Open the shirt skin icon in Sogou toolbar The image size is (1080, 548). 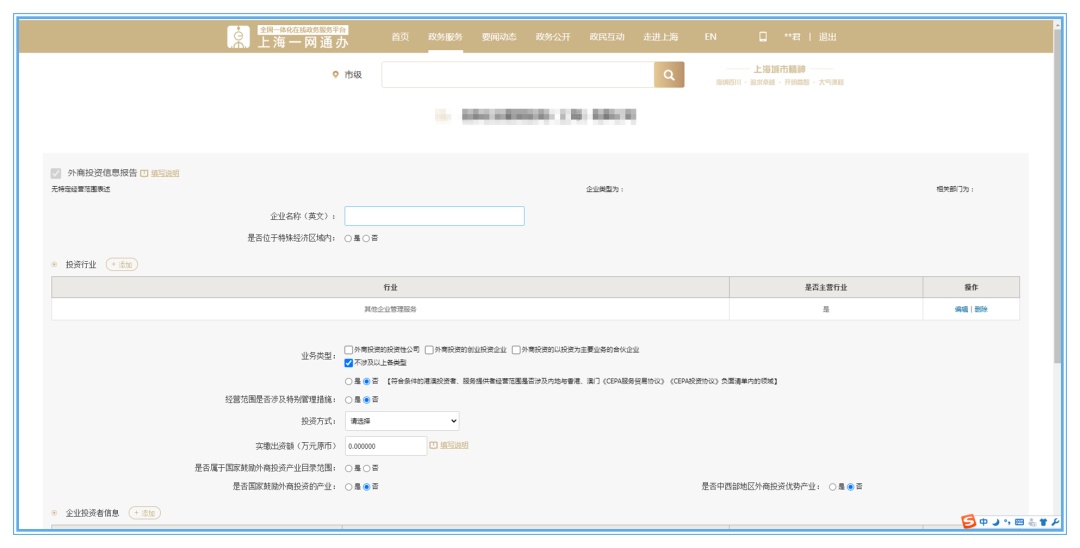[x=1043, y=522]
